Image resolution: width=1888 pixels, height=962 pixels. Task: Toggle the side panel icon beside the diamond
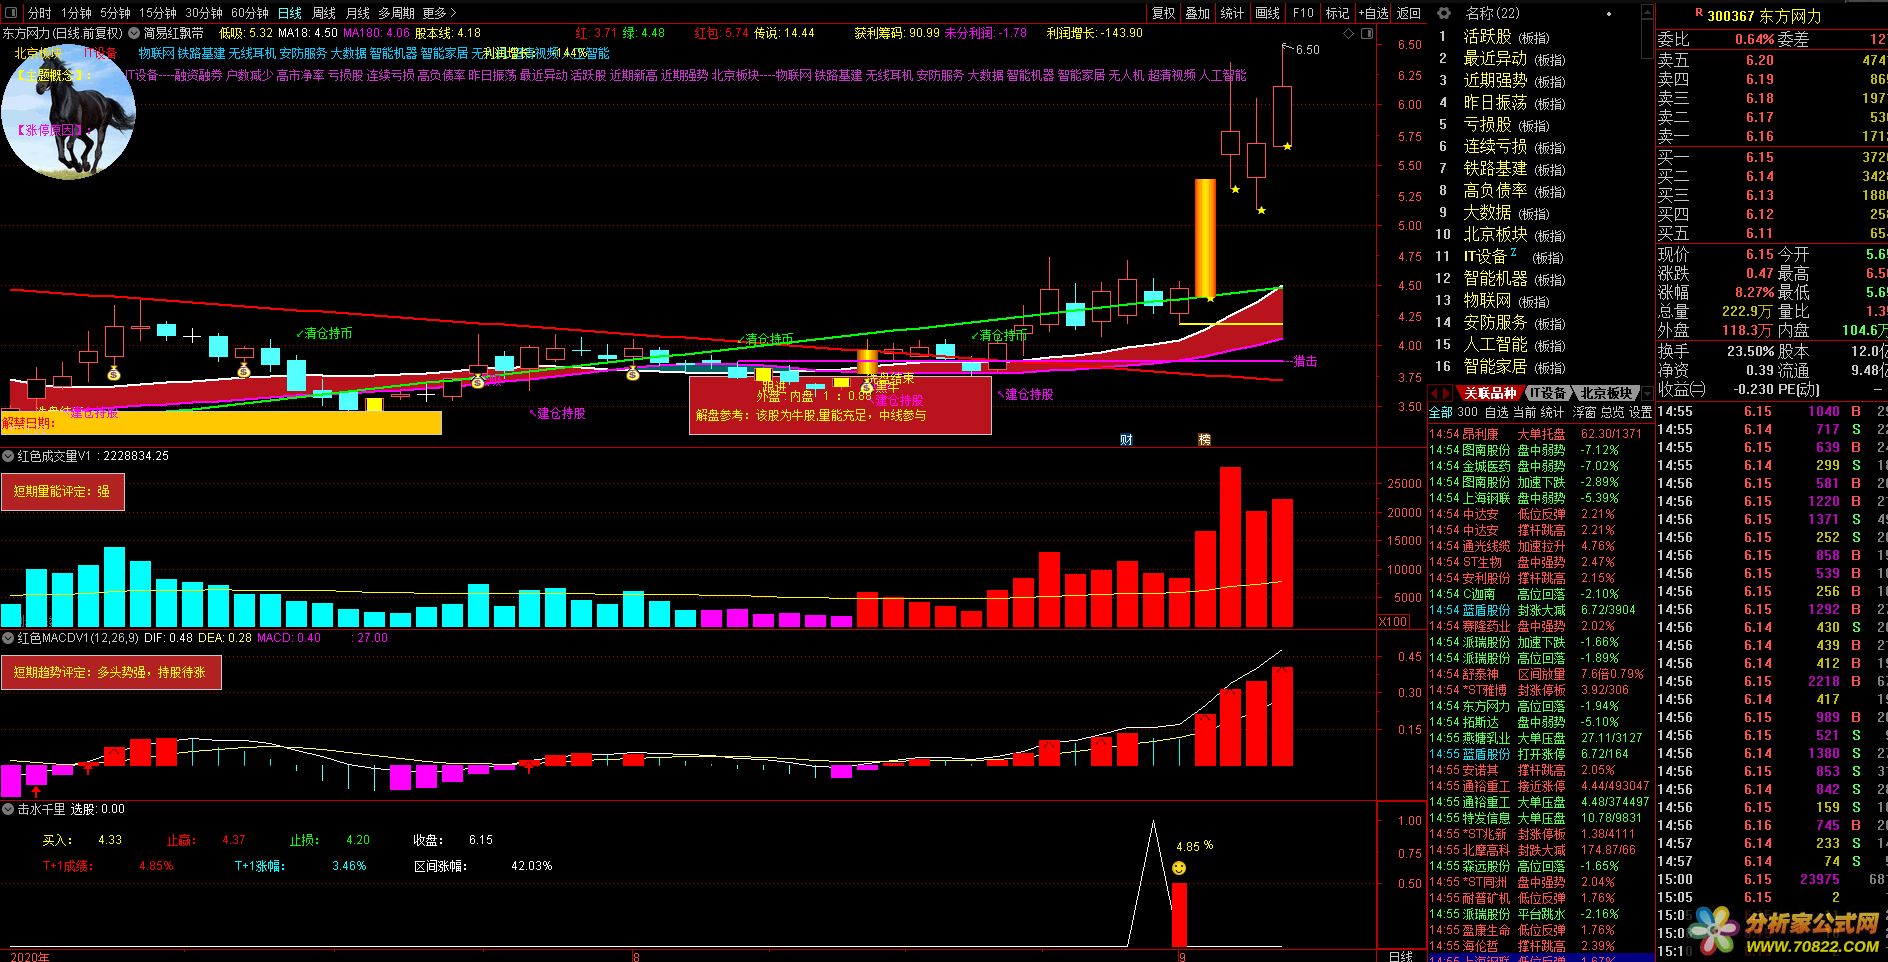1367,34
